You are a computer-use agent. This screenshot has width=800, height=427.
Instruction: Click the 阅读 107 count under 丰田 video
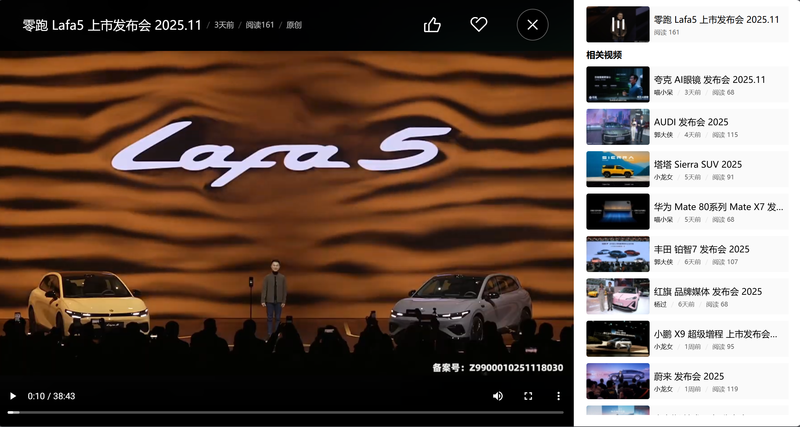(725, 262)
